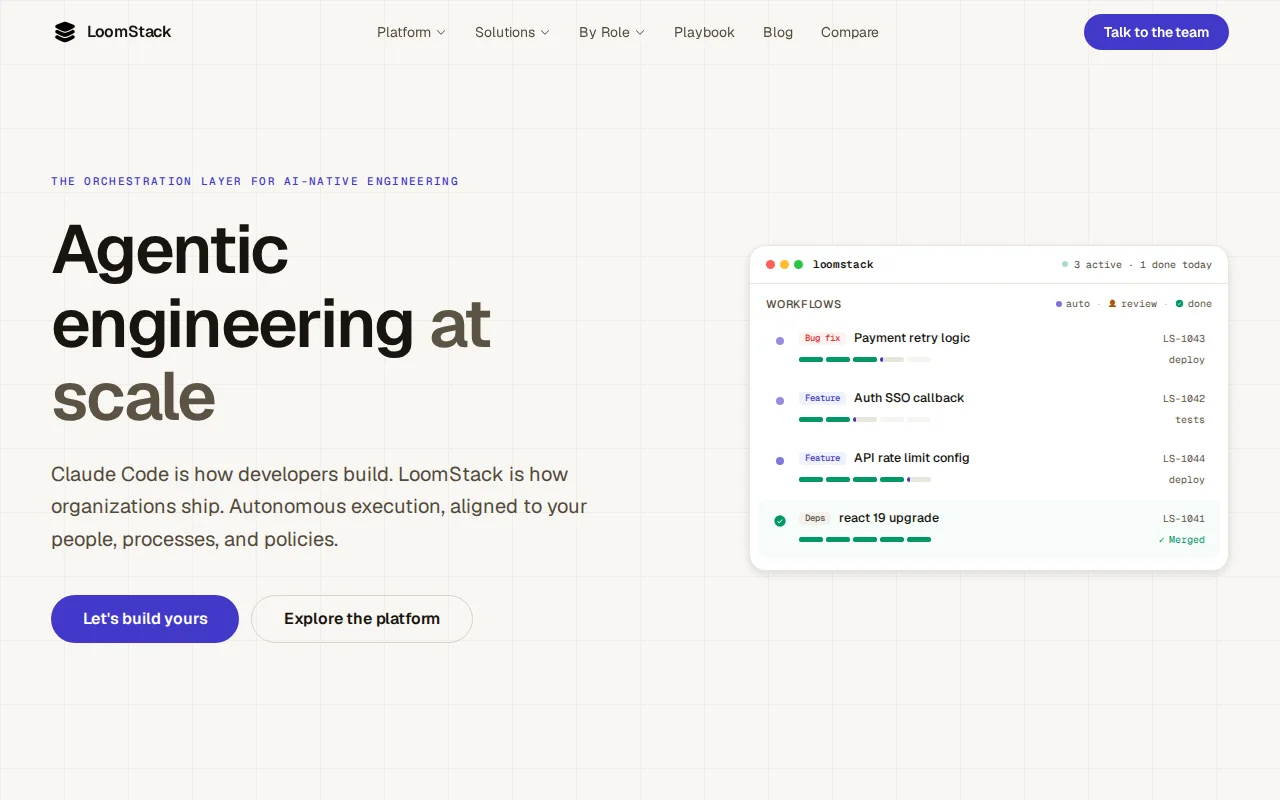Expand the Solutions dropdown menu
Image resolution: width=1280 pixels, height=800 pixels.
(512, 32)
